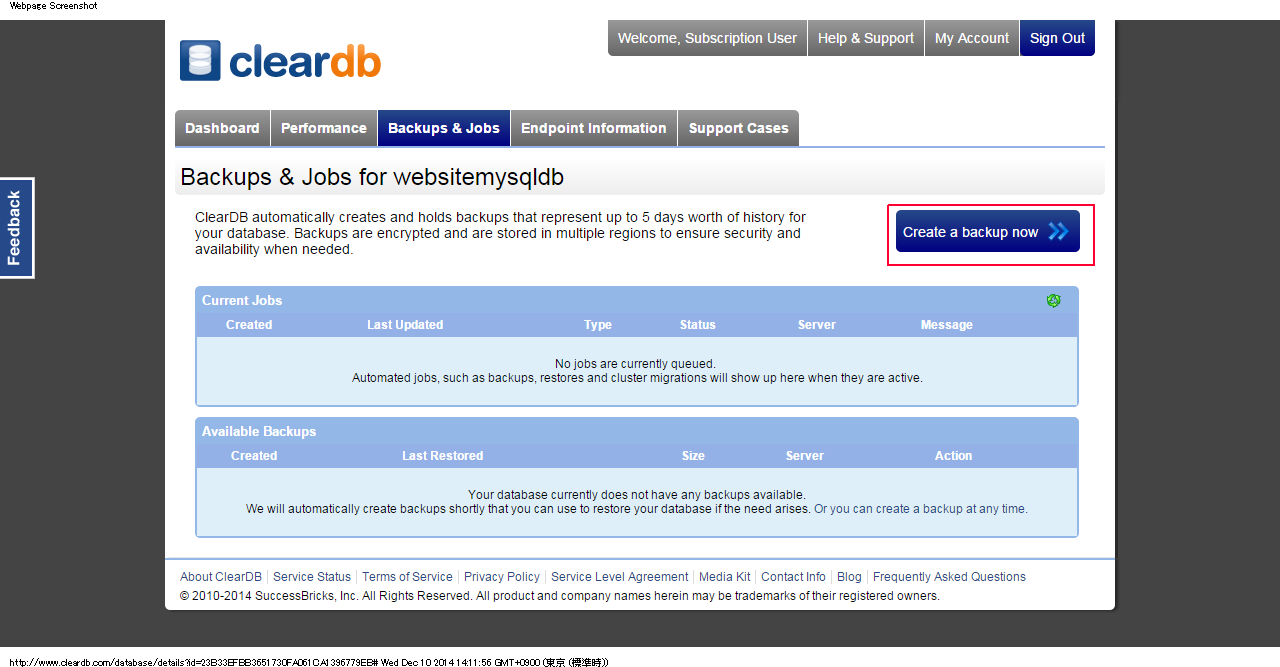Refresh the Current Jobs list
Screen dimensions: 1280x667
pos(1054,300)
